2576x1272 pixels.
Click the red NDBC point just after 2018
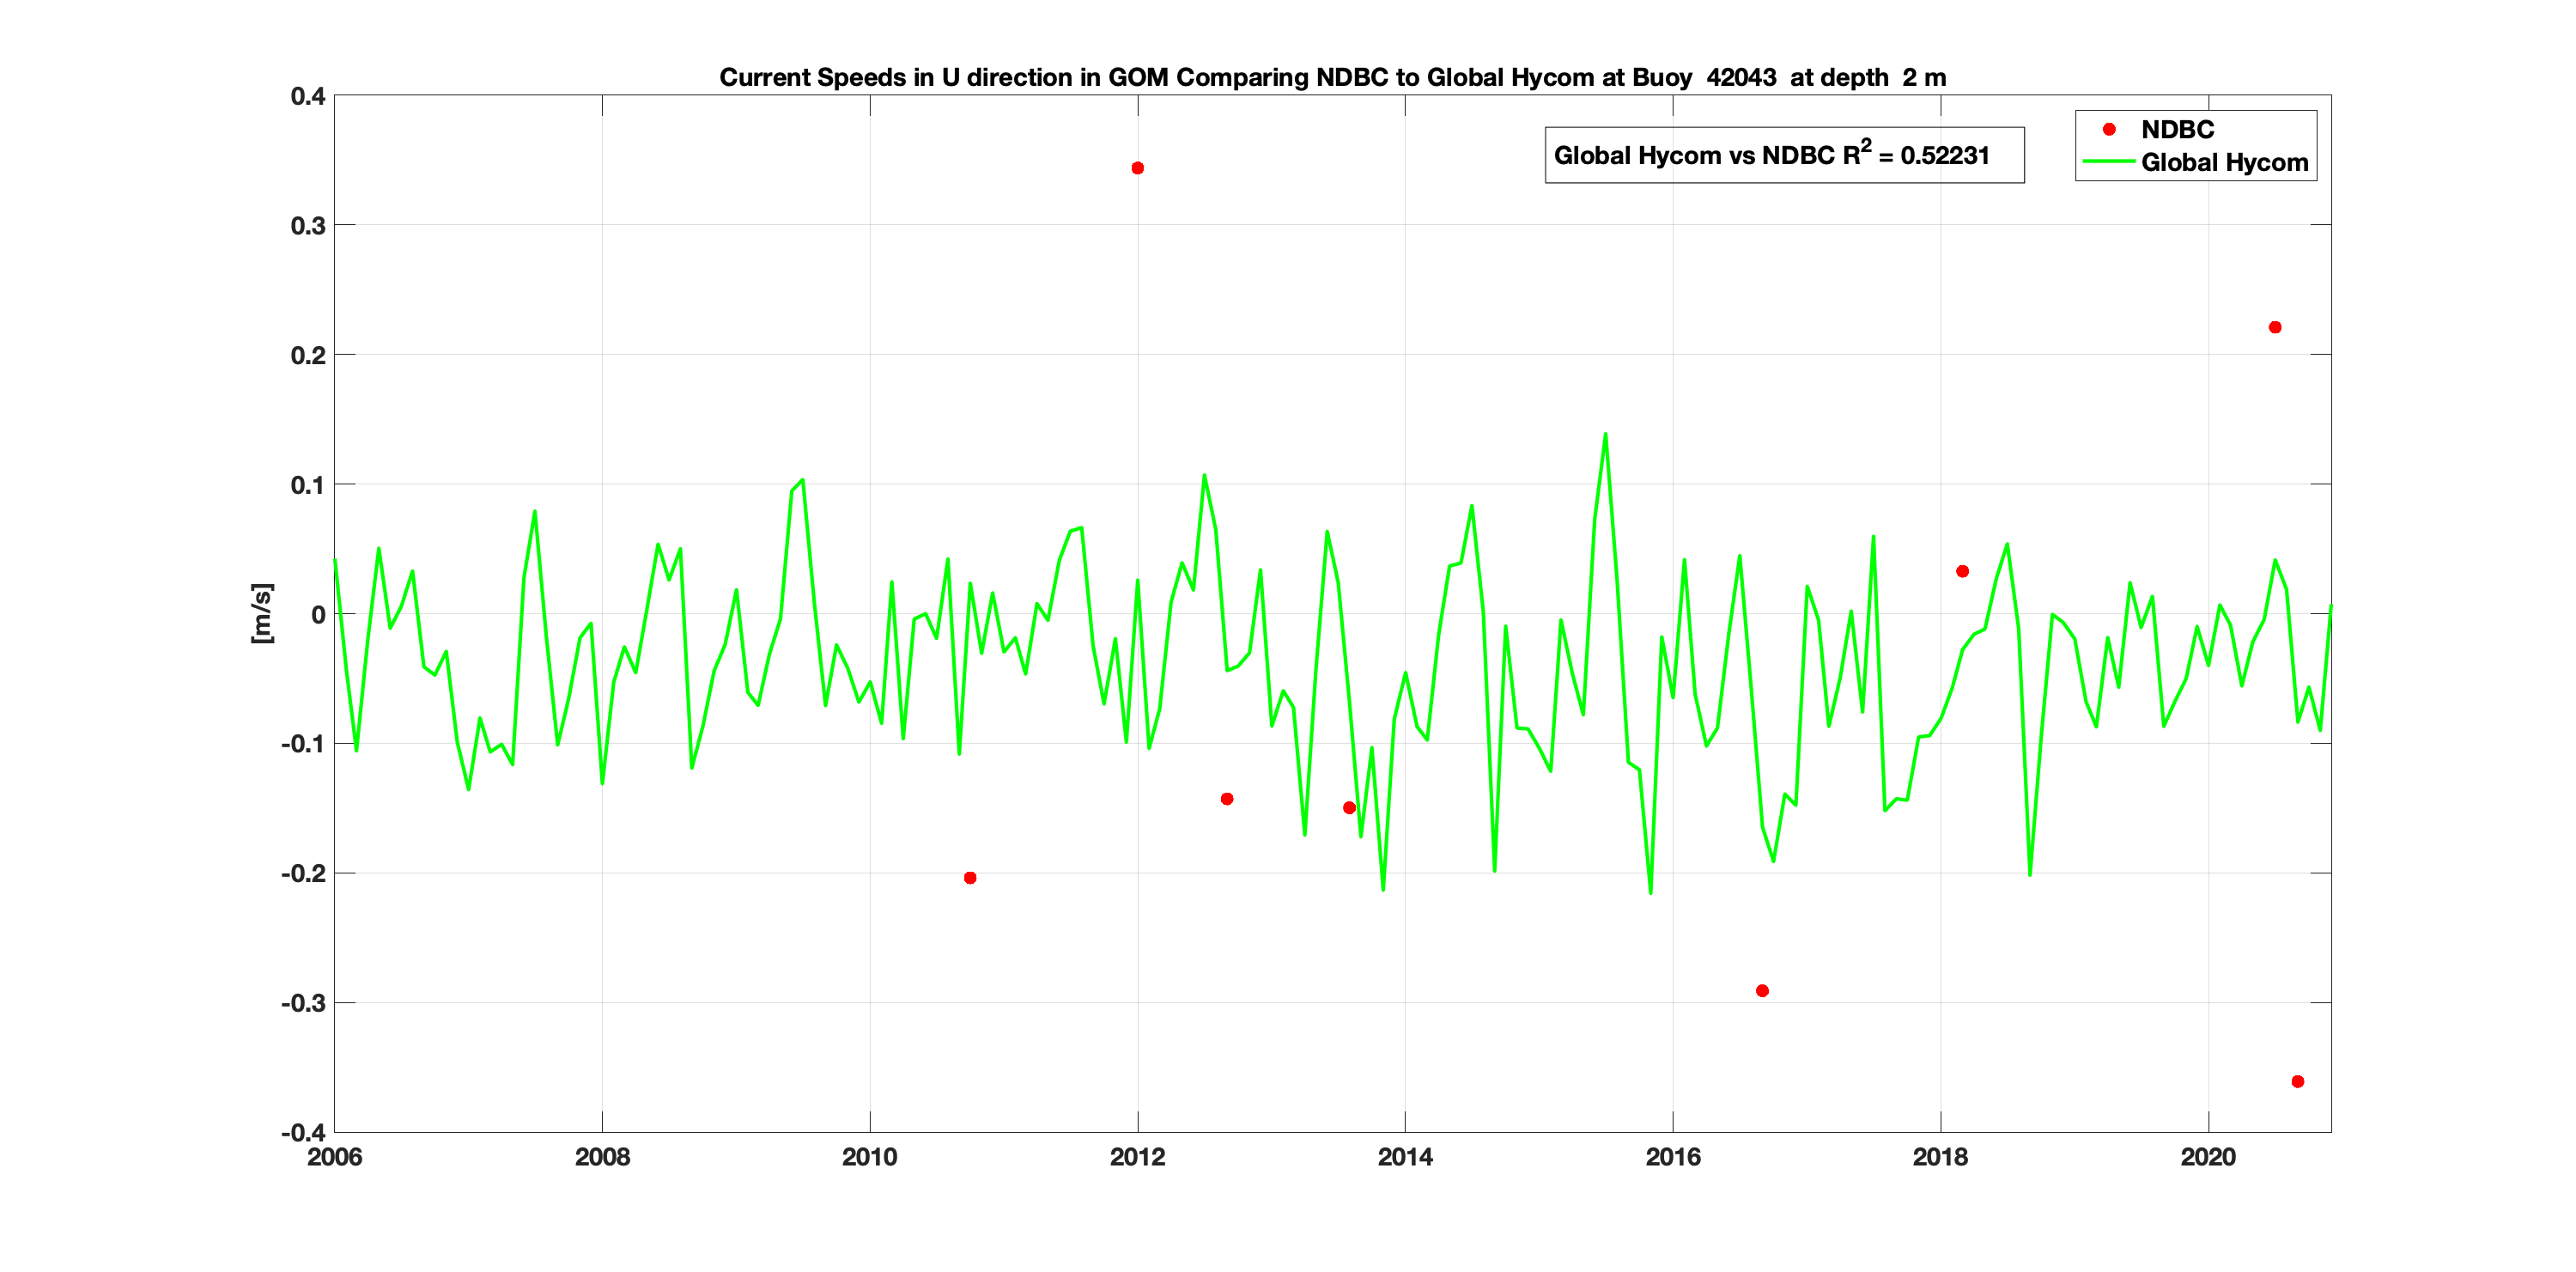tap(1962, 571)
